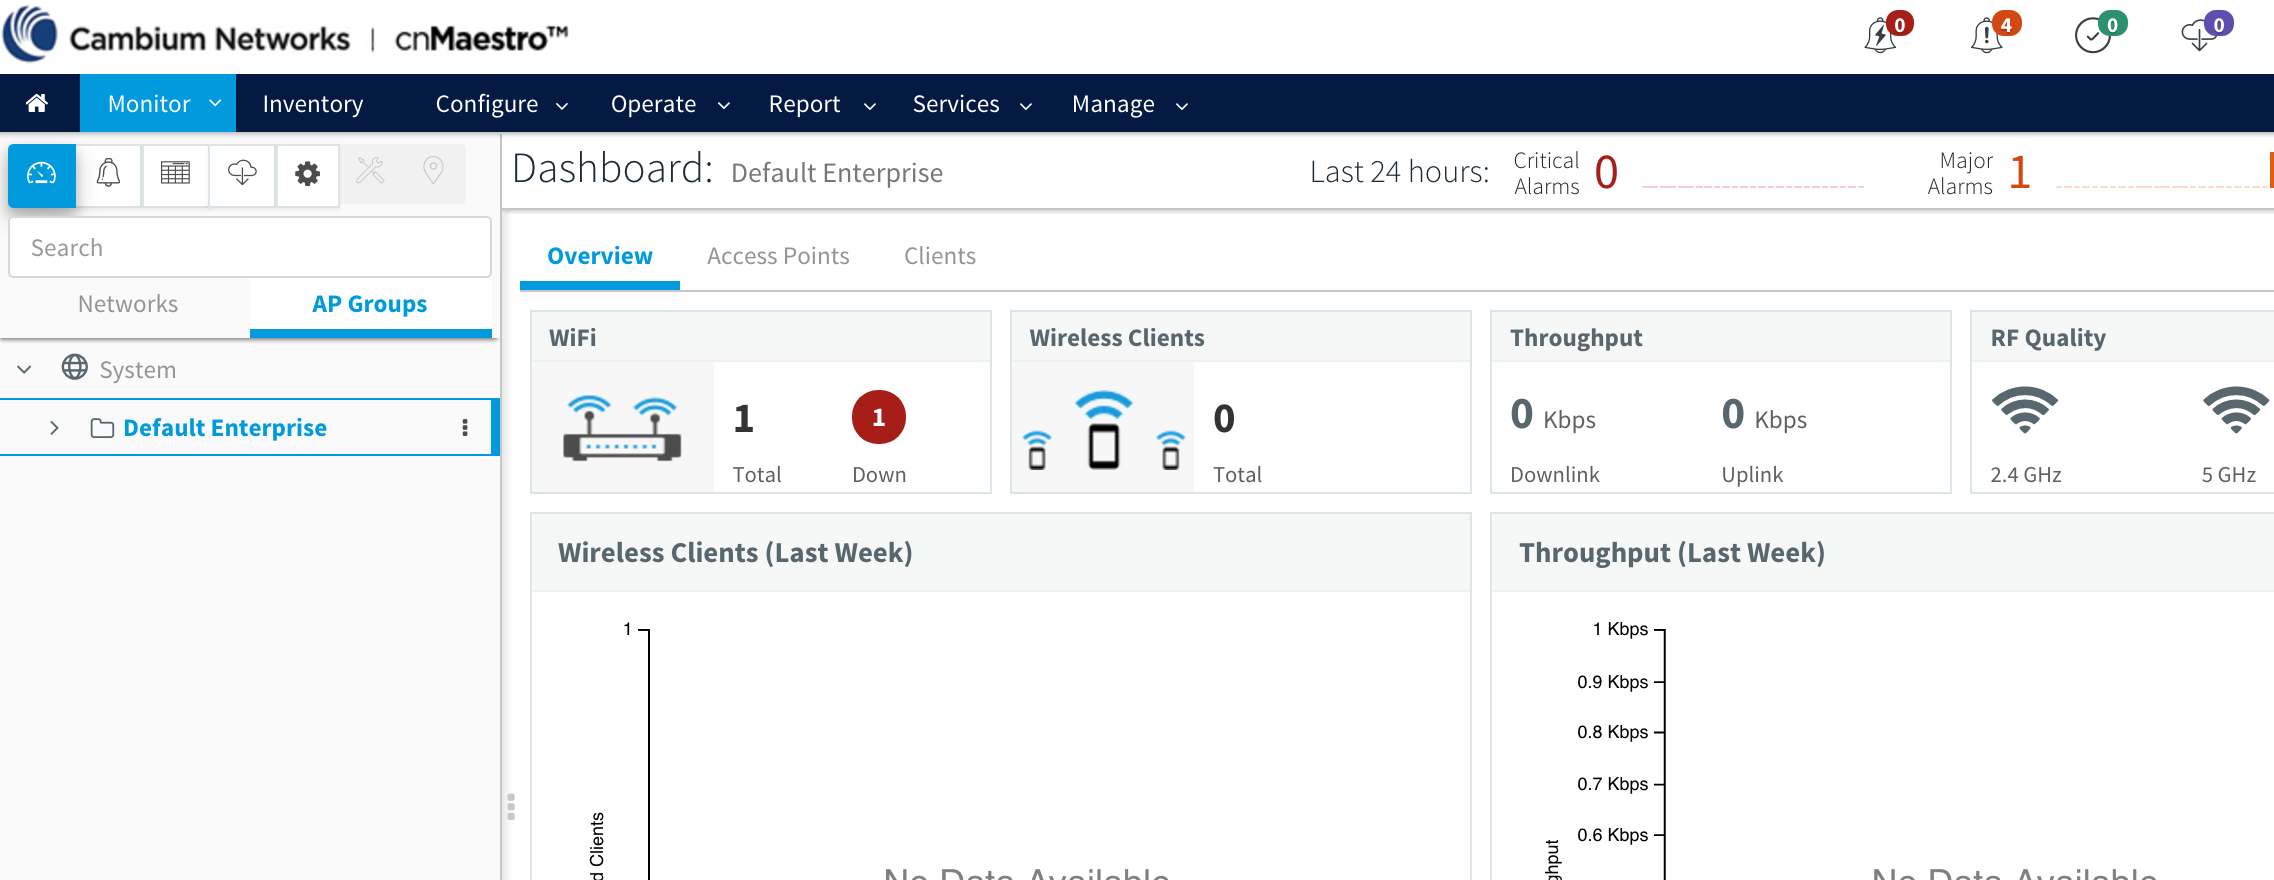Click the map location pin icon
Viewport: 2274px width, 880px height.
click(433, 171)
